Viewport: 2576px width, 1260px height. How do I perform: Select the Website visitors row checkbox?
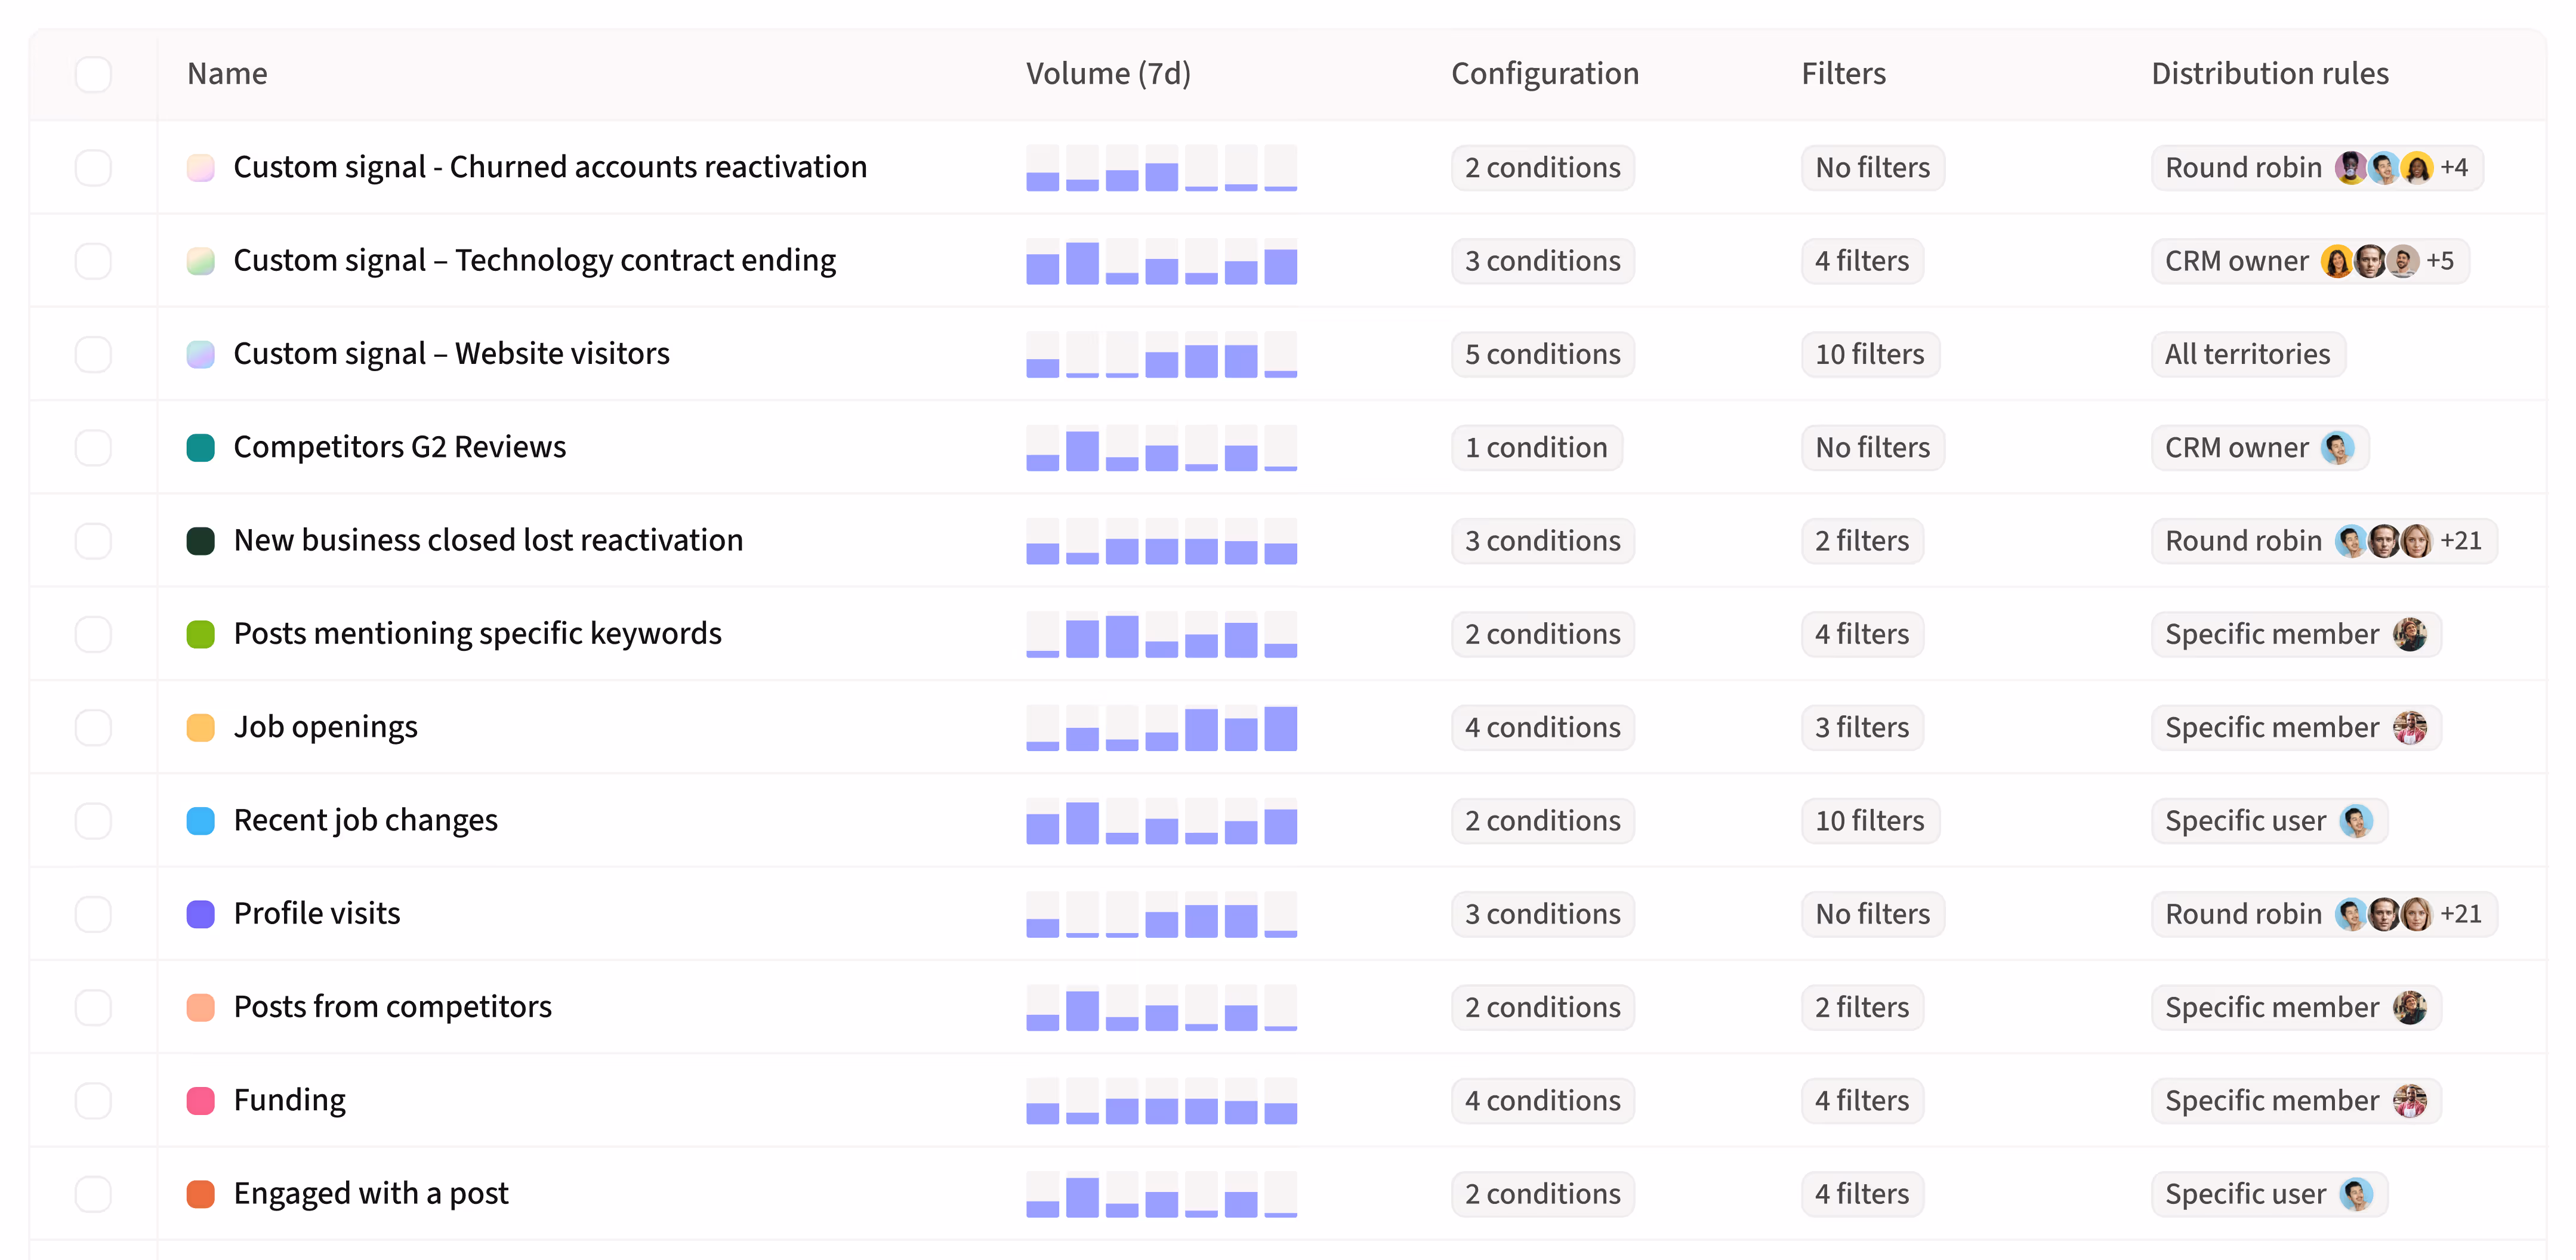coord(93,354)
